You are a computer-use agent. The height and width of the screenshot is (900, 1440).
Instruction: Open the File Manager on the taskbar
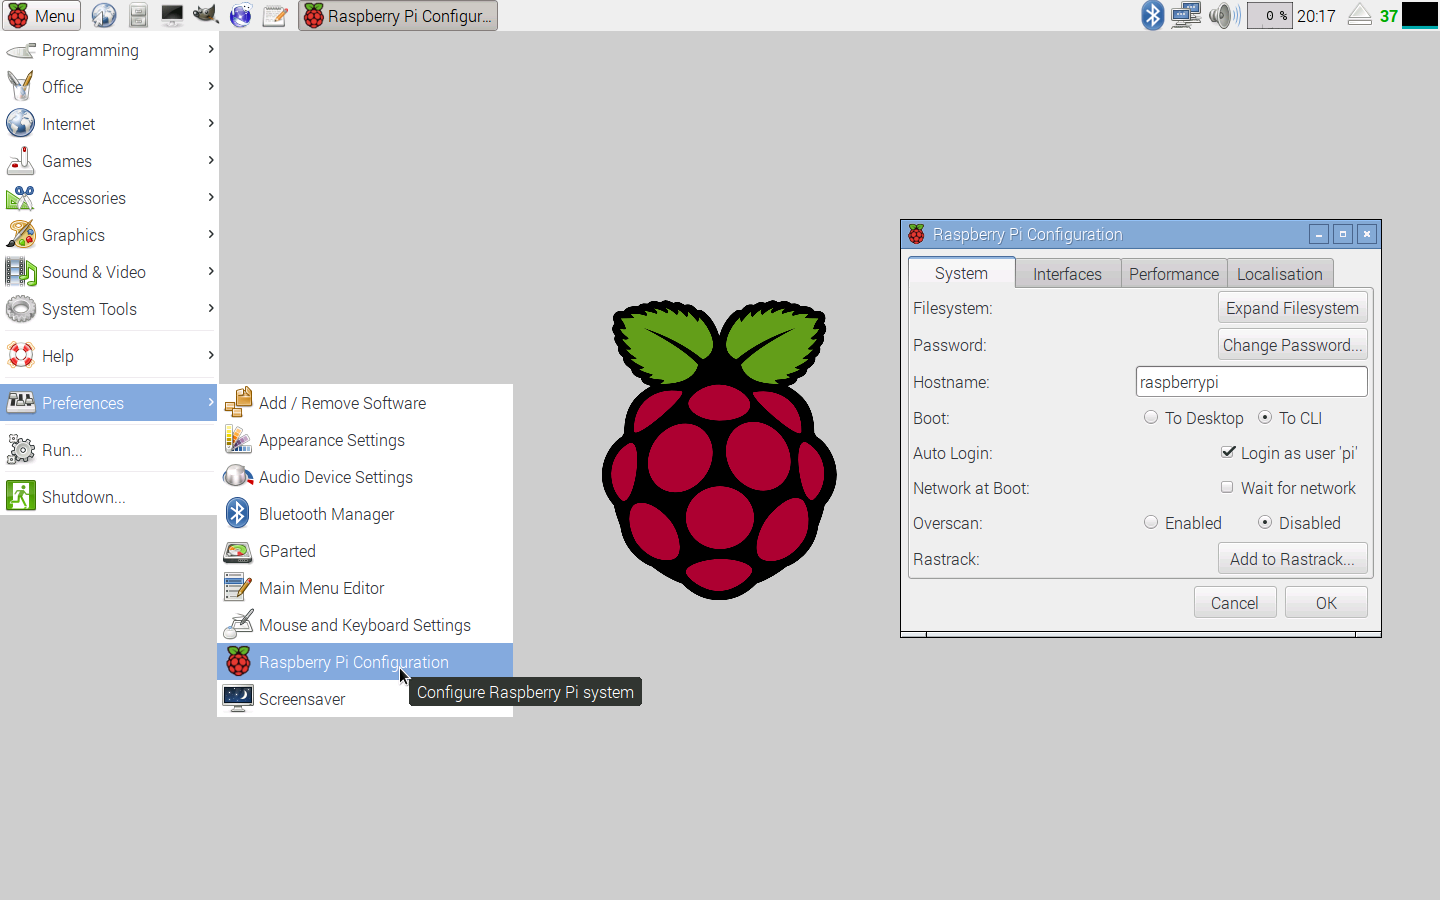138,15
